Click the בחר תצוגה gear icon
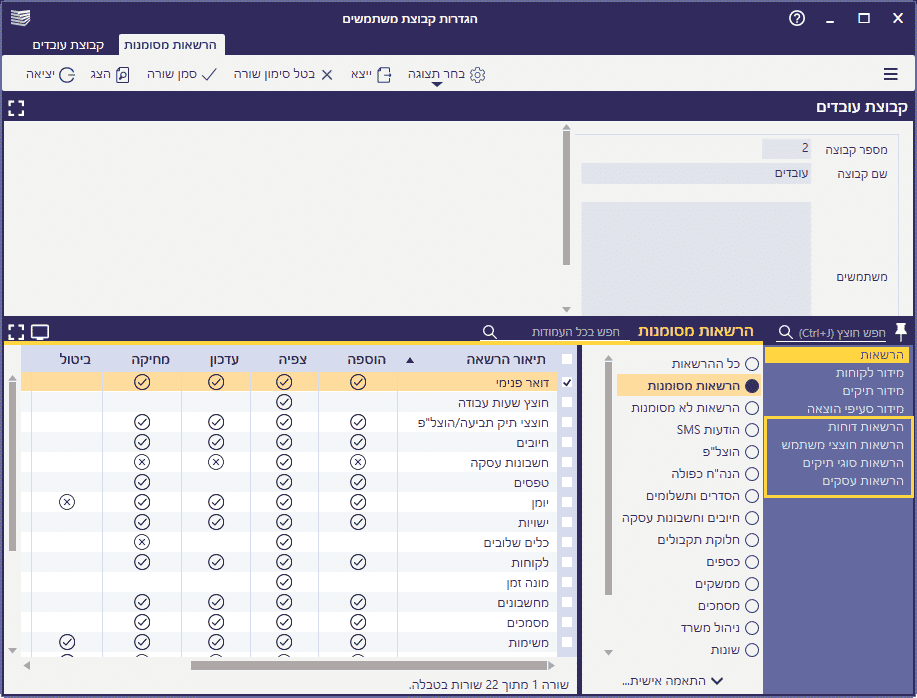 tap(478, 75)
